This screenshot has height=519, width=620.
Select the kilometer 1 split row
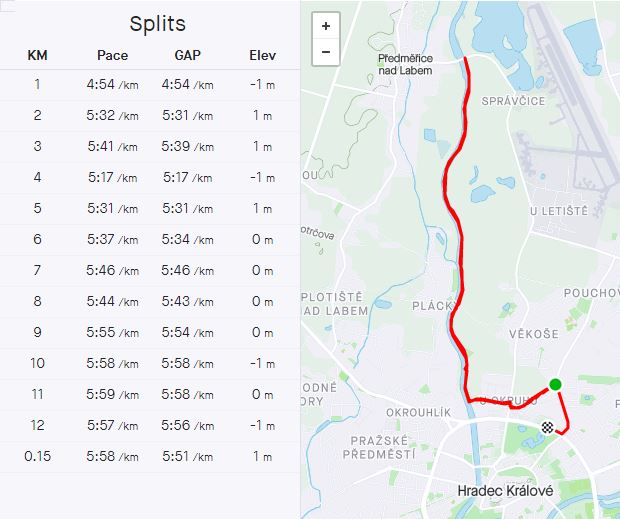[150, 85]
